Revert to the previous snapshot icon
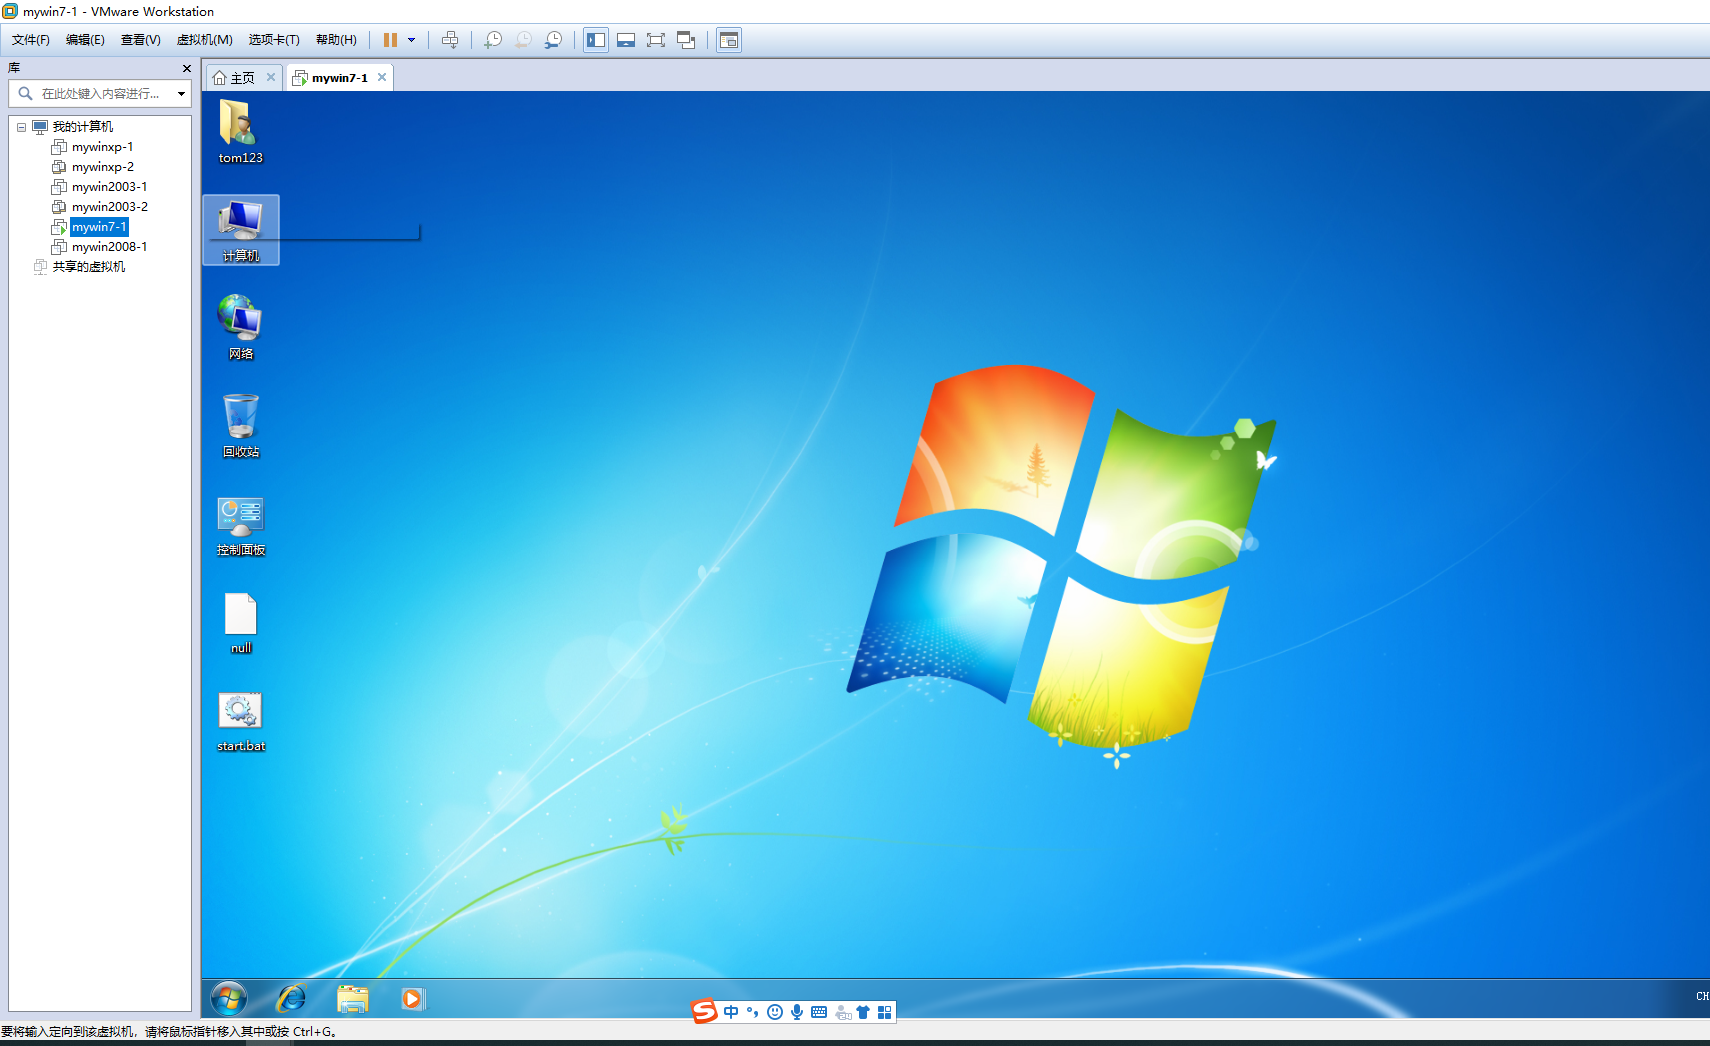Screen dimensions: 1710x1046 [523, 40]
